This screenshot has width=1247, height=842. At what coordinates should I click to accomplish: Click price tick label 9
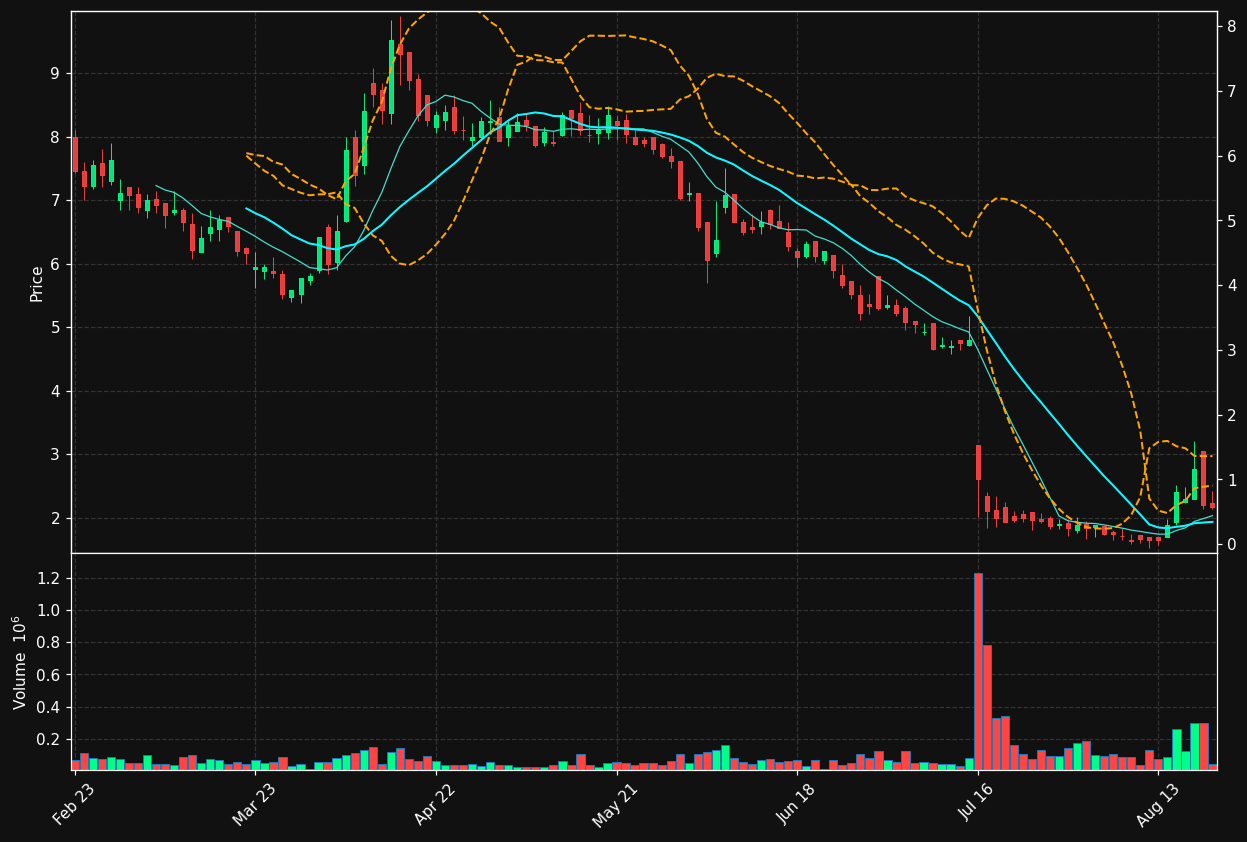pos(56,74)
